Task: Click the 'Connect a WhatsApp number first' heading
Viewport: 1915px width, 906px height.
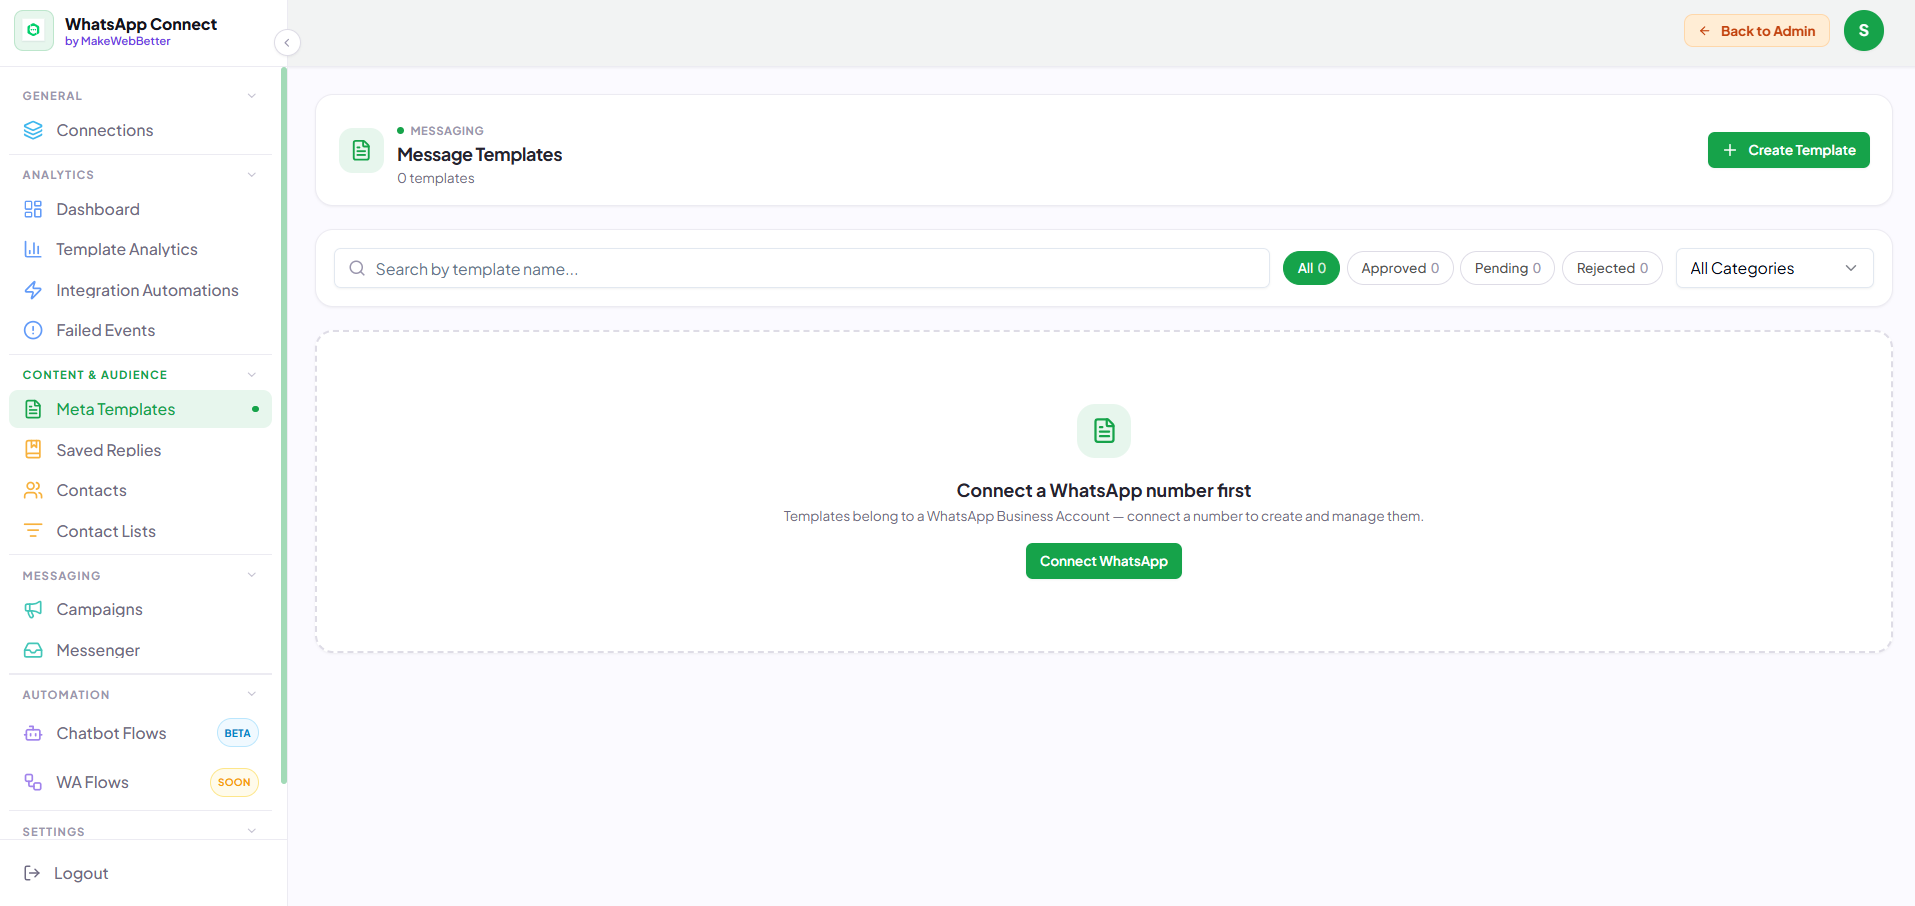Action: coord(1103,490)
